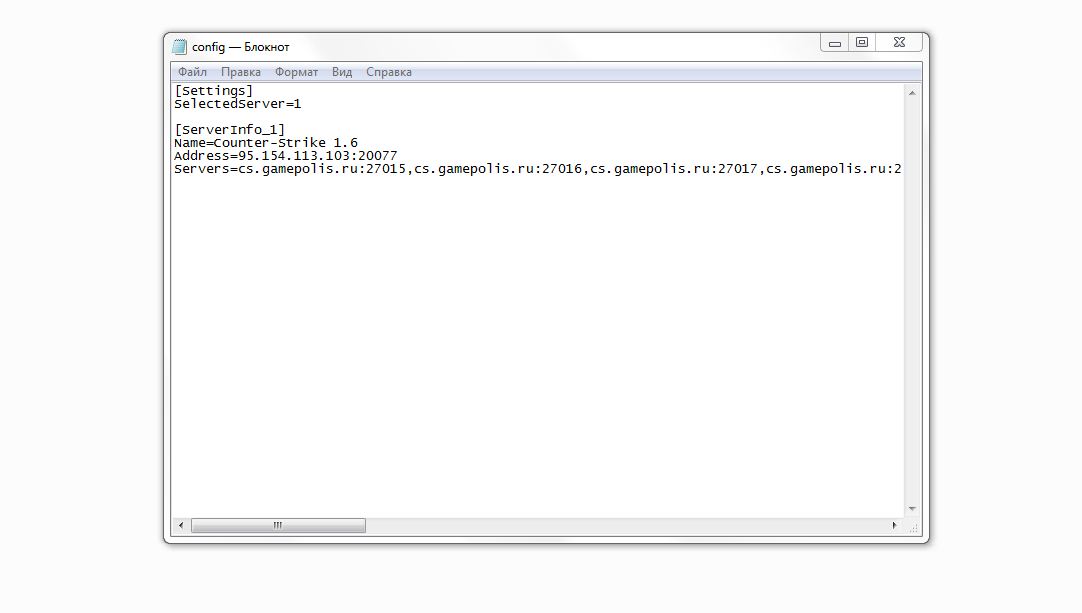
Task: Click the SelectedServer=1 line
Action: [x=237, y=104]
